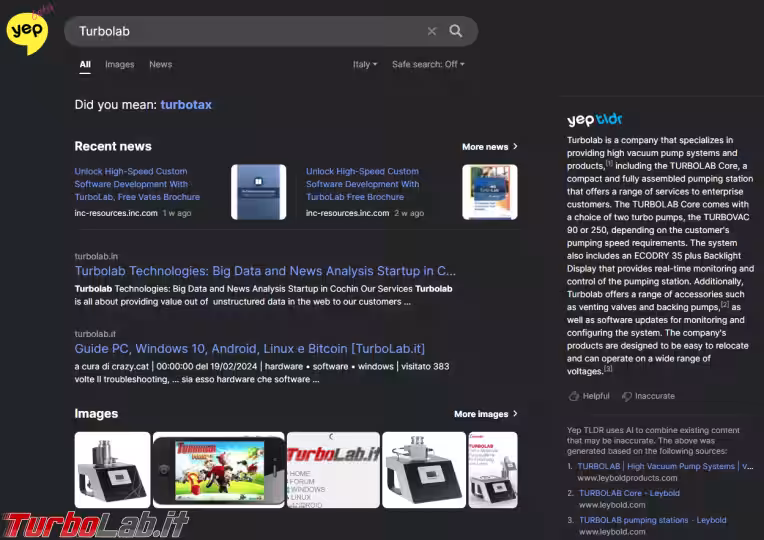The image size is (764, 540).
Task: Expand More images chevron link
Action: (x=486, y=414)
